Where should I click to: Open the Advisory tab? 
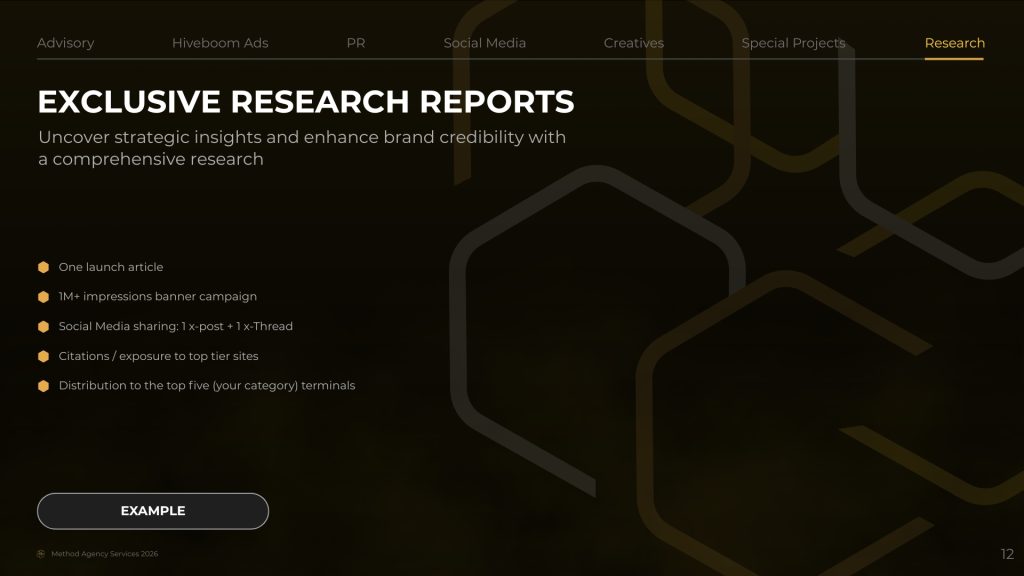pos(65,43)
